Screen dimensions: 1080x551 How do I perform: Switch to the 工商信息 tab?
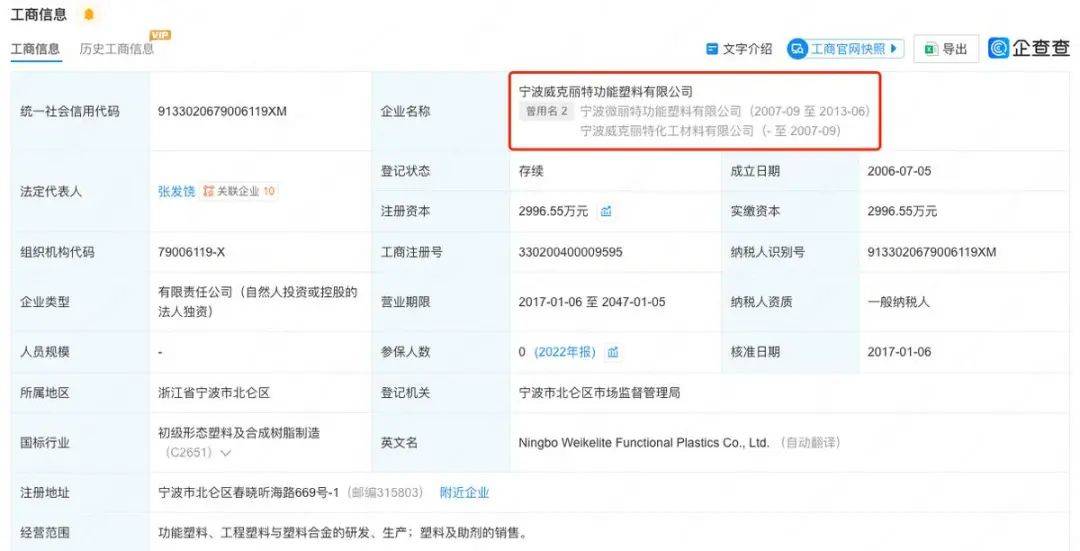coord(35,49)
